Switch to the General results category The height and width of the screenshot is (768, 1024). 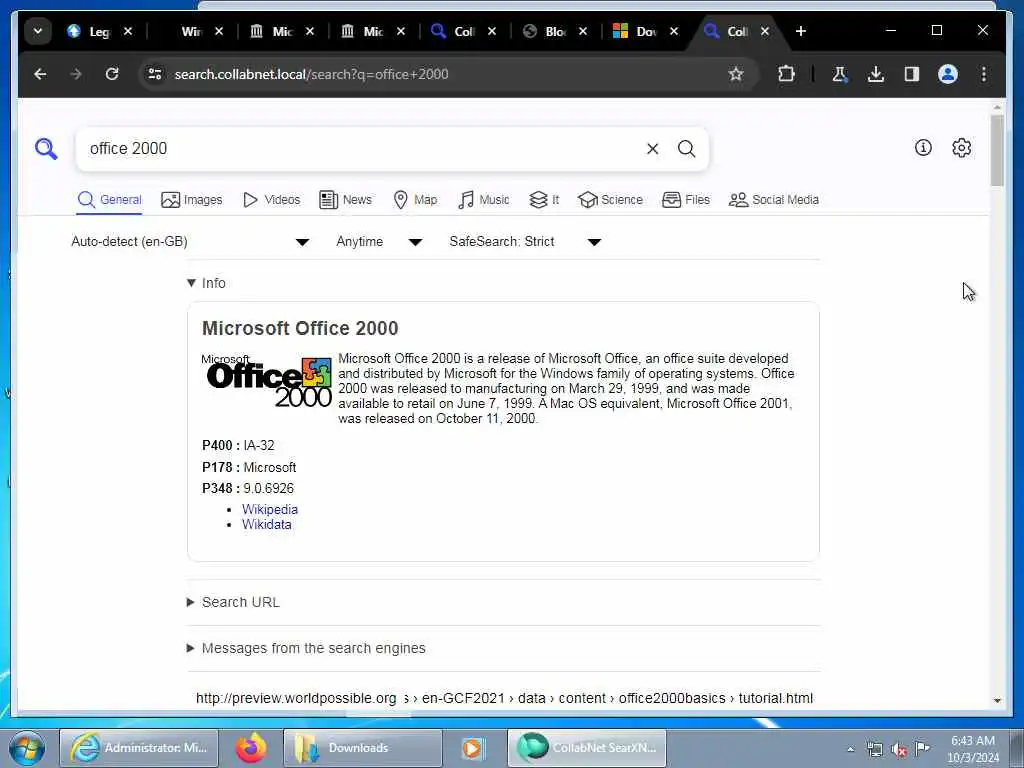coord(109,200)
